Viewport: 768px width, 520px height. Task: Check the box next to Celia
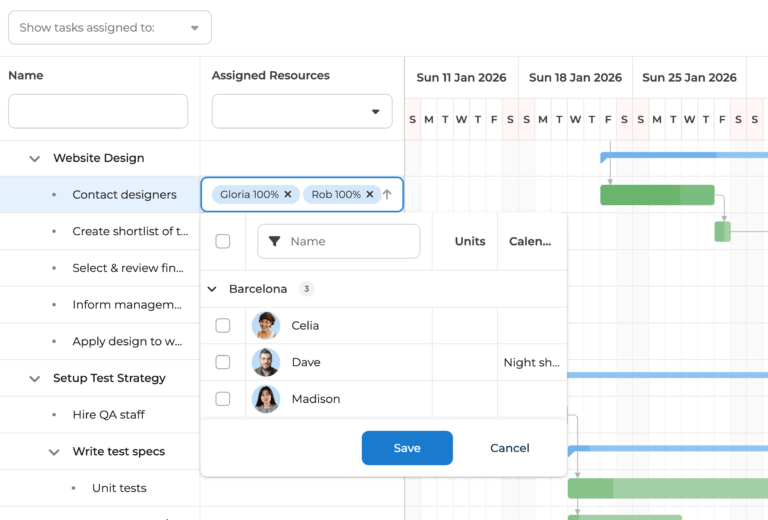pos(223,326)
